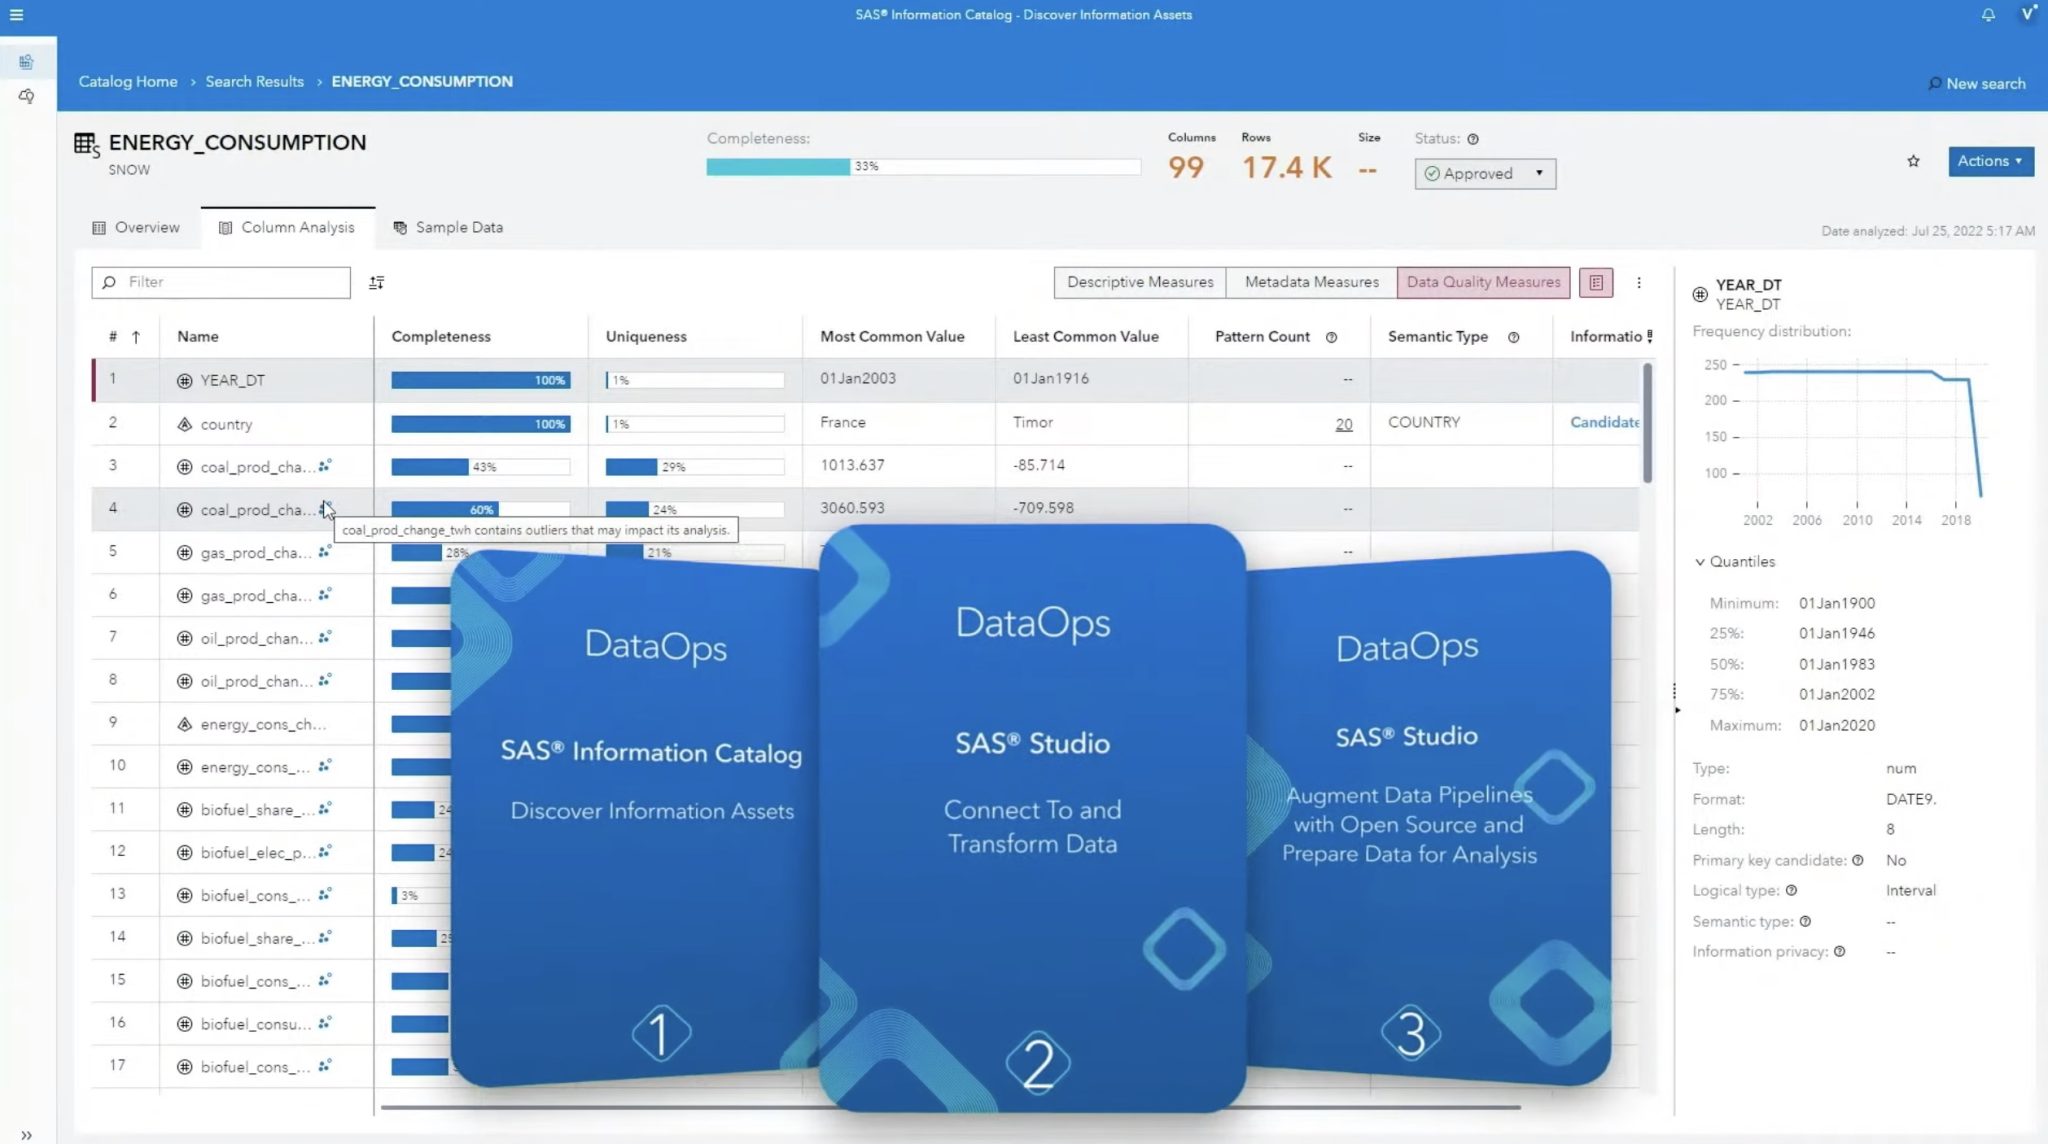Click the sort icon beside the Filter box
This screenshot has height=1144, width=2048.
coord(377,282)
